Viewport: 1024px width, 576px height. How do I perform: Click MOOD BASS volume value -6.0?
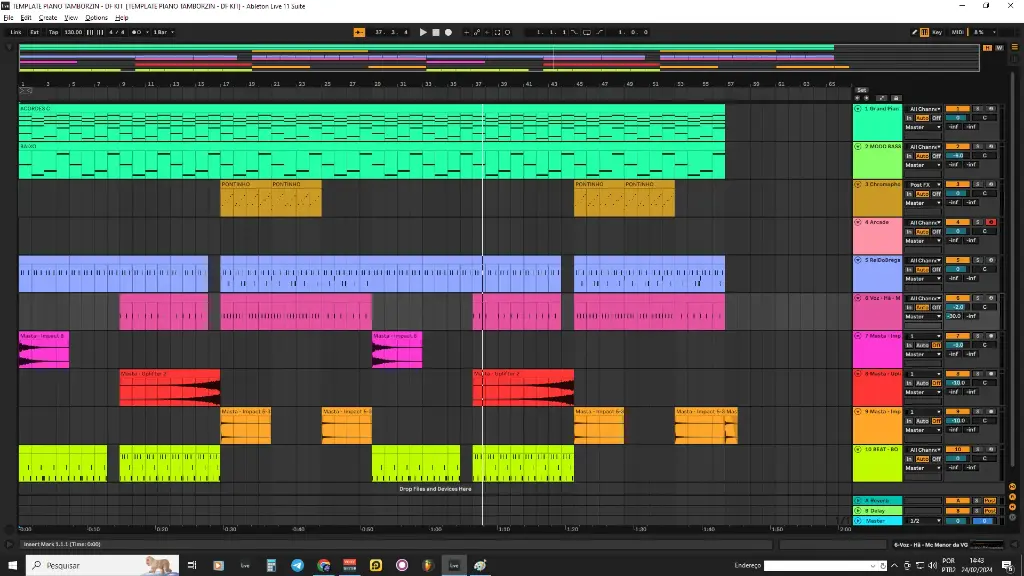[x=958, y=156]
